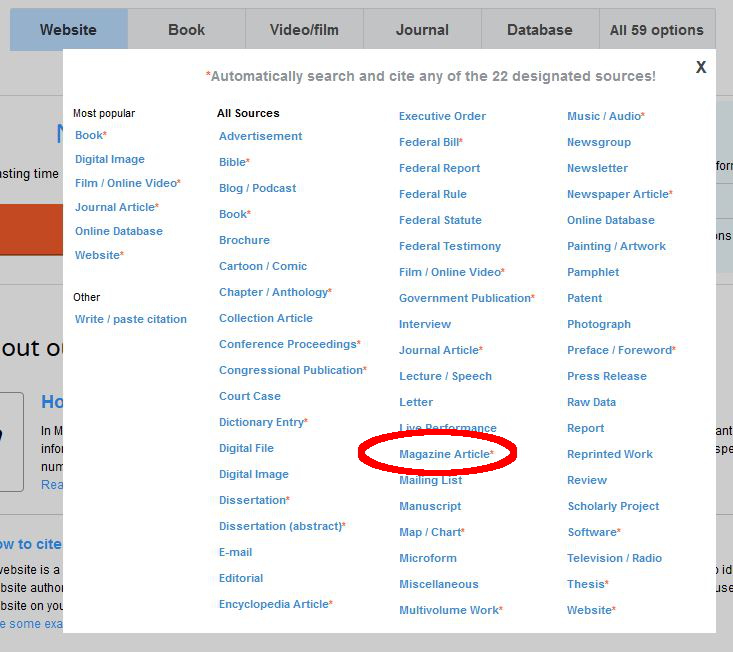Click the Multivolume Work link
The width and height of the screenshot is (733, 652).
coord(448,610)
